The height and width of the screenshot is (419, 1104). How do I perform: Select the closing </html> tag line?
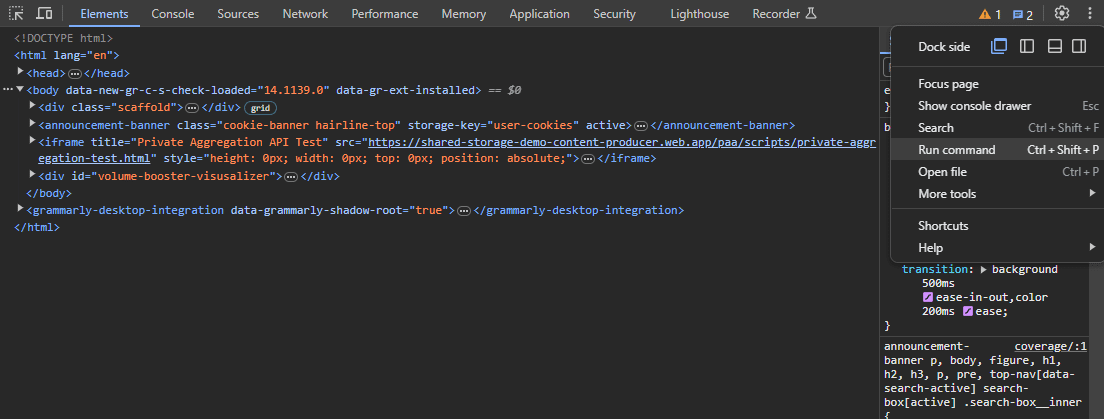point(37,227)
